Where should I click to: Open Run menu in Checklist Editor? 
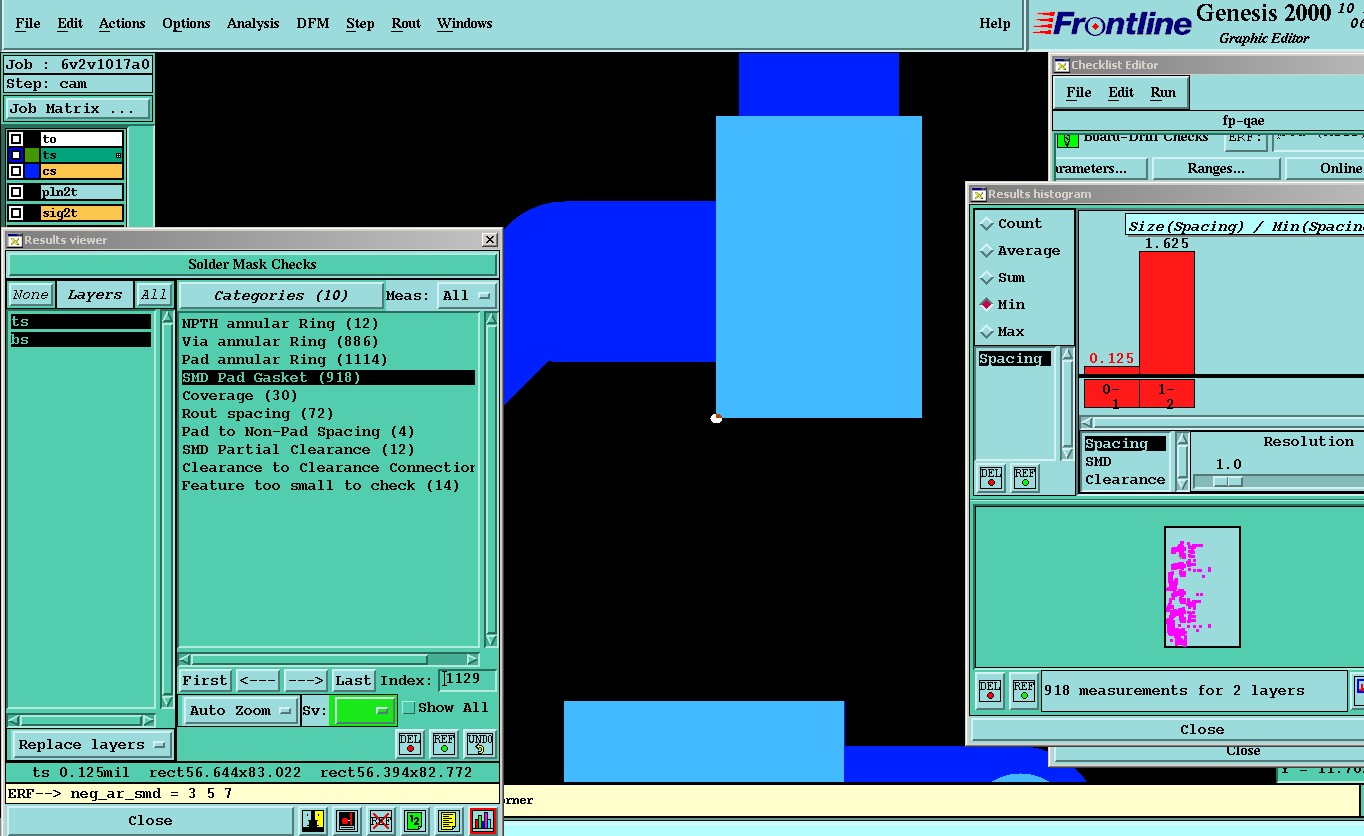1163,92
